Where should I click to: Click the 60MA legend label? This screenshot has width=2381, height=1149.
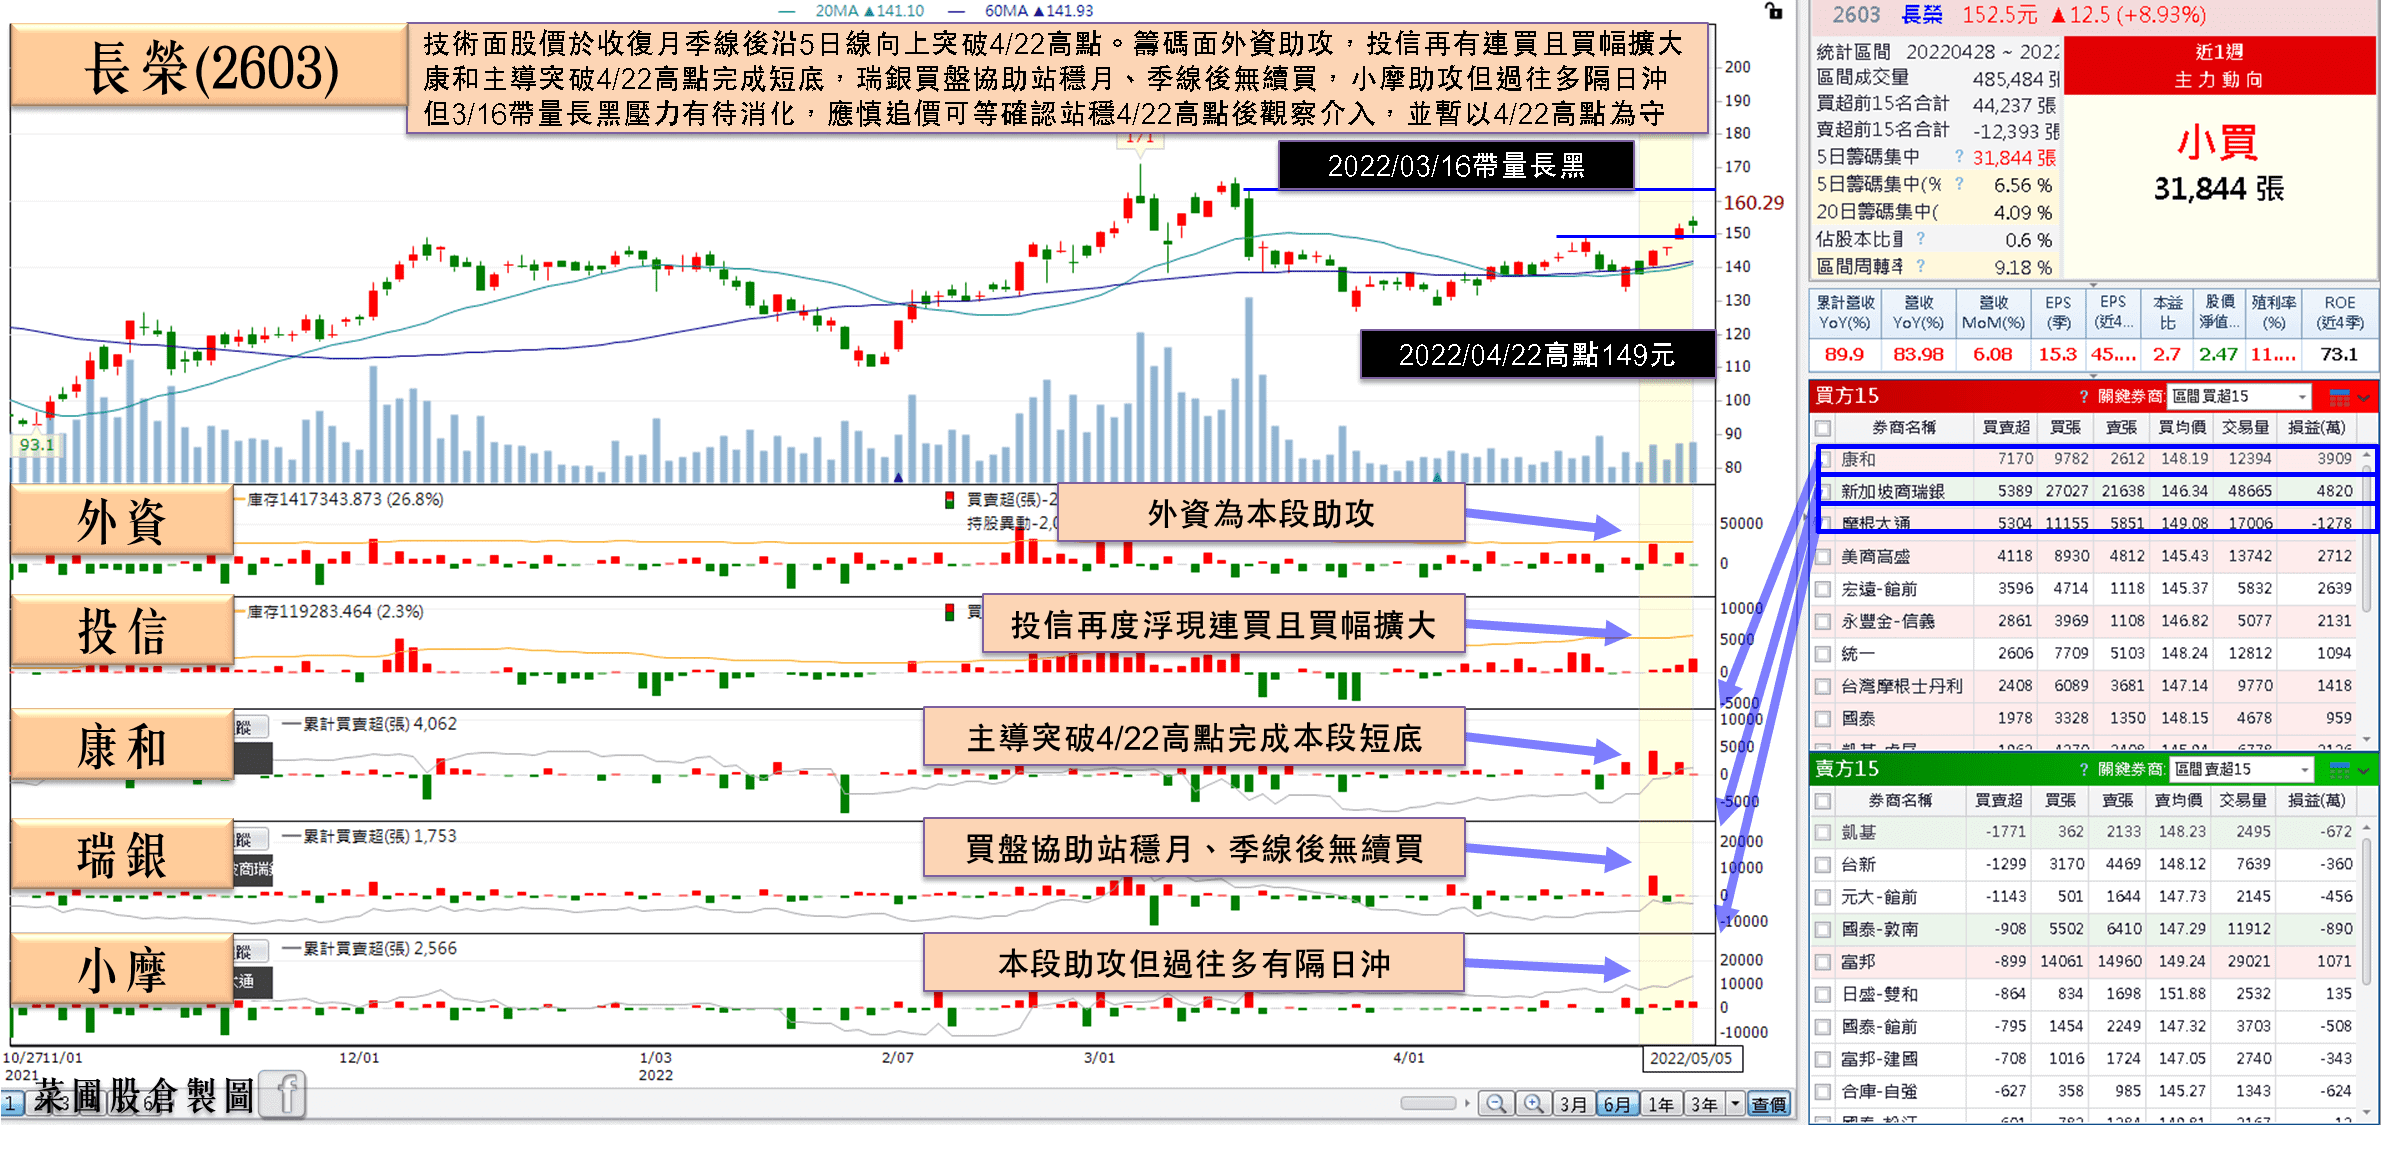(1006, 11)
